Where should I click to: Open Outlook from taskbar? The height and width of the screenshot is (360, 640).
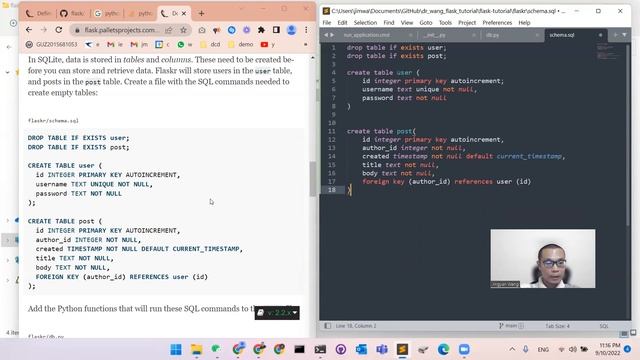click(x=361, y=349)
